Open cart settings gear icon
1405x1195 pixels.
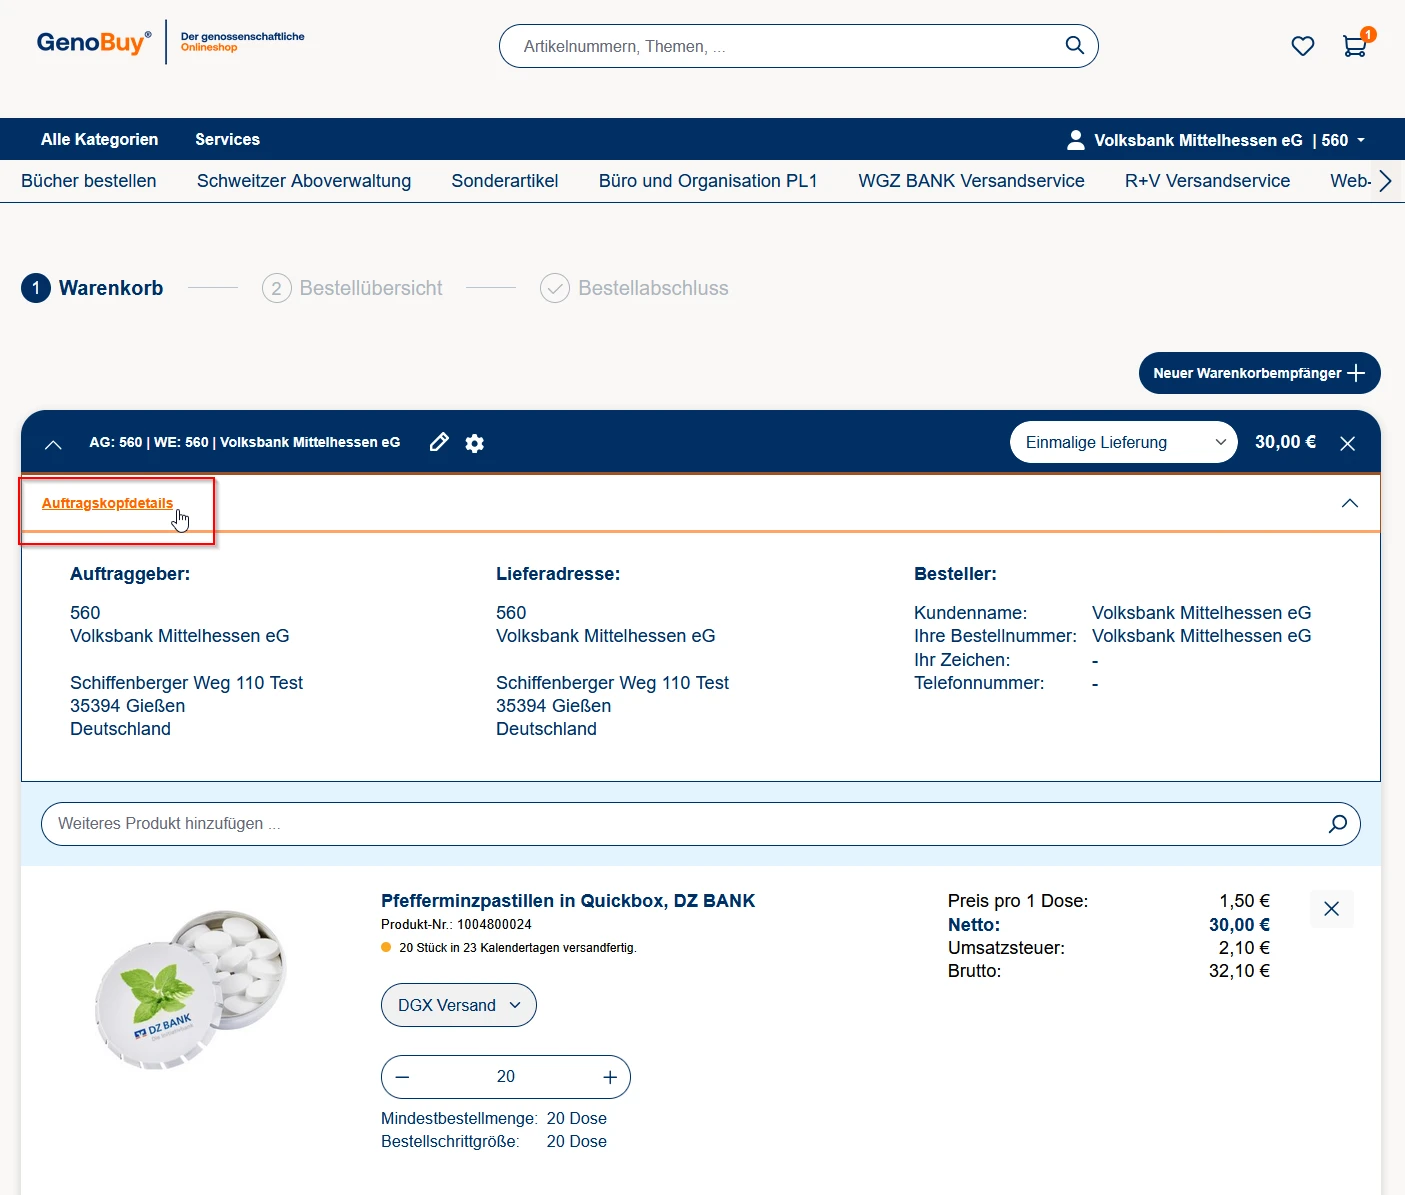click(x=475, y=443)
